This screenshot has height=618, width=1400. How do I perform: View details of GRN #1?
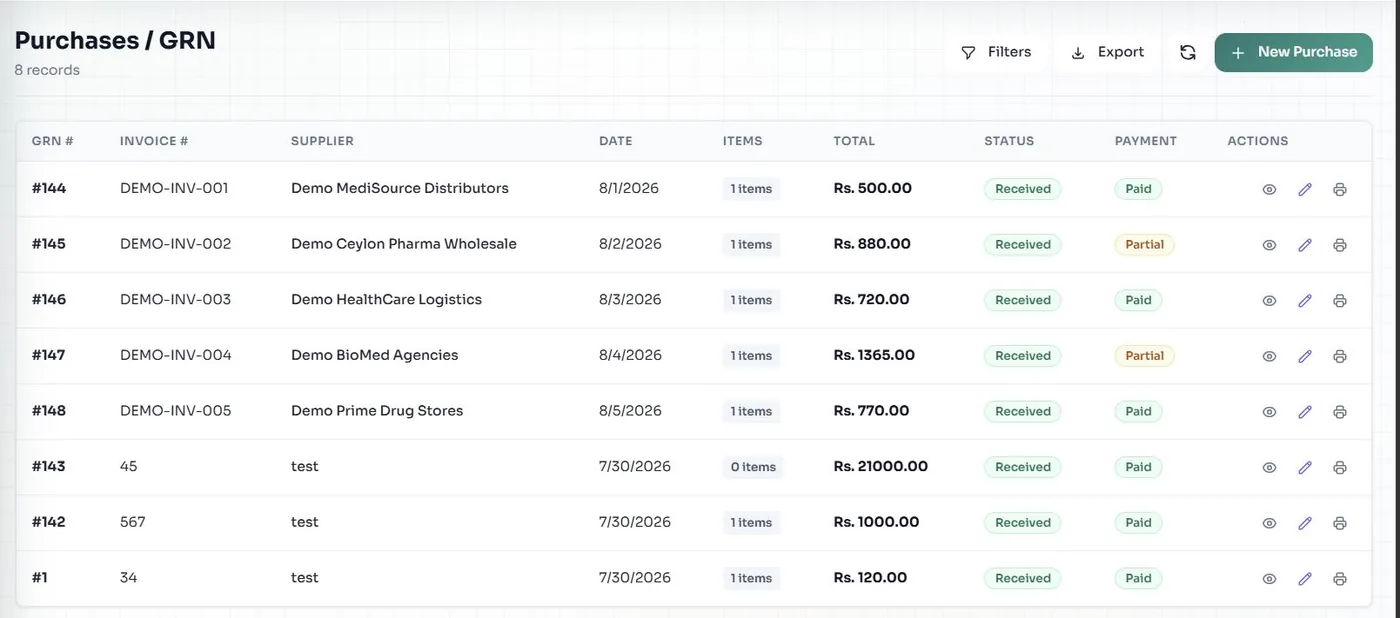[1269, 578]
